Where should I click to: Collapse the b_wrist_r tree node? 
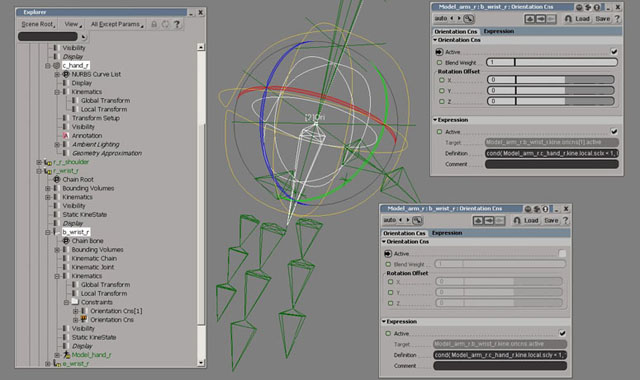pos(48,232)
